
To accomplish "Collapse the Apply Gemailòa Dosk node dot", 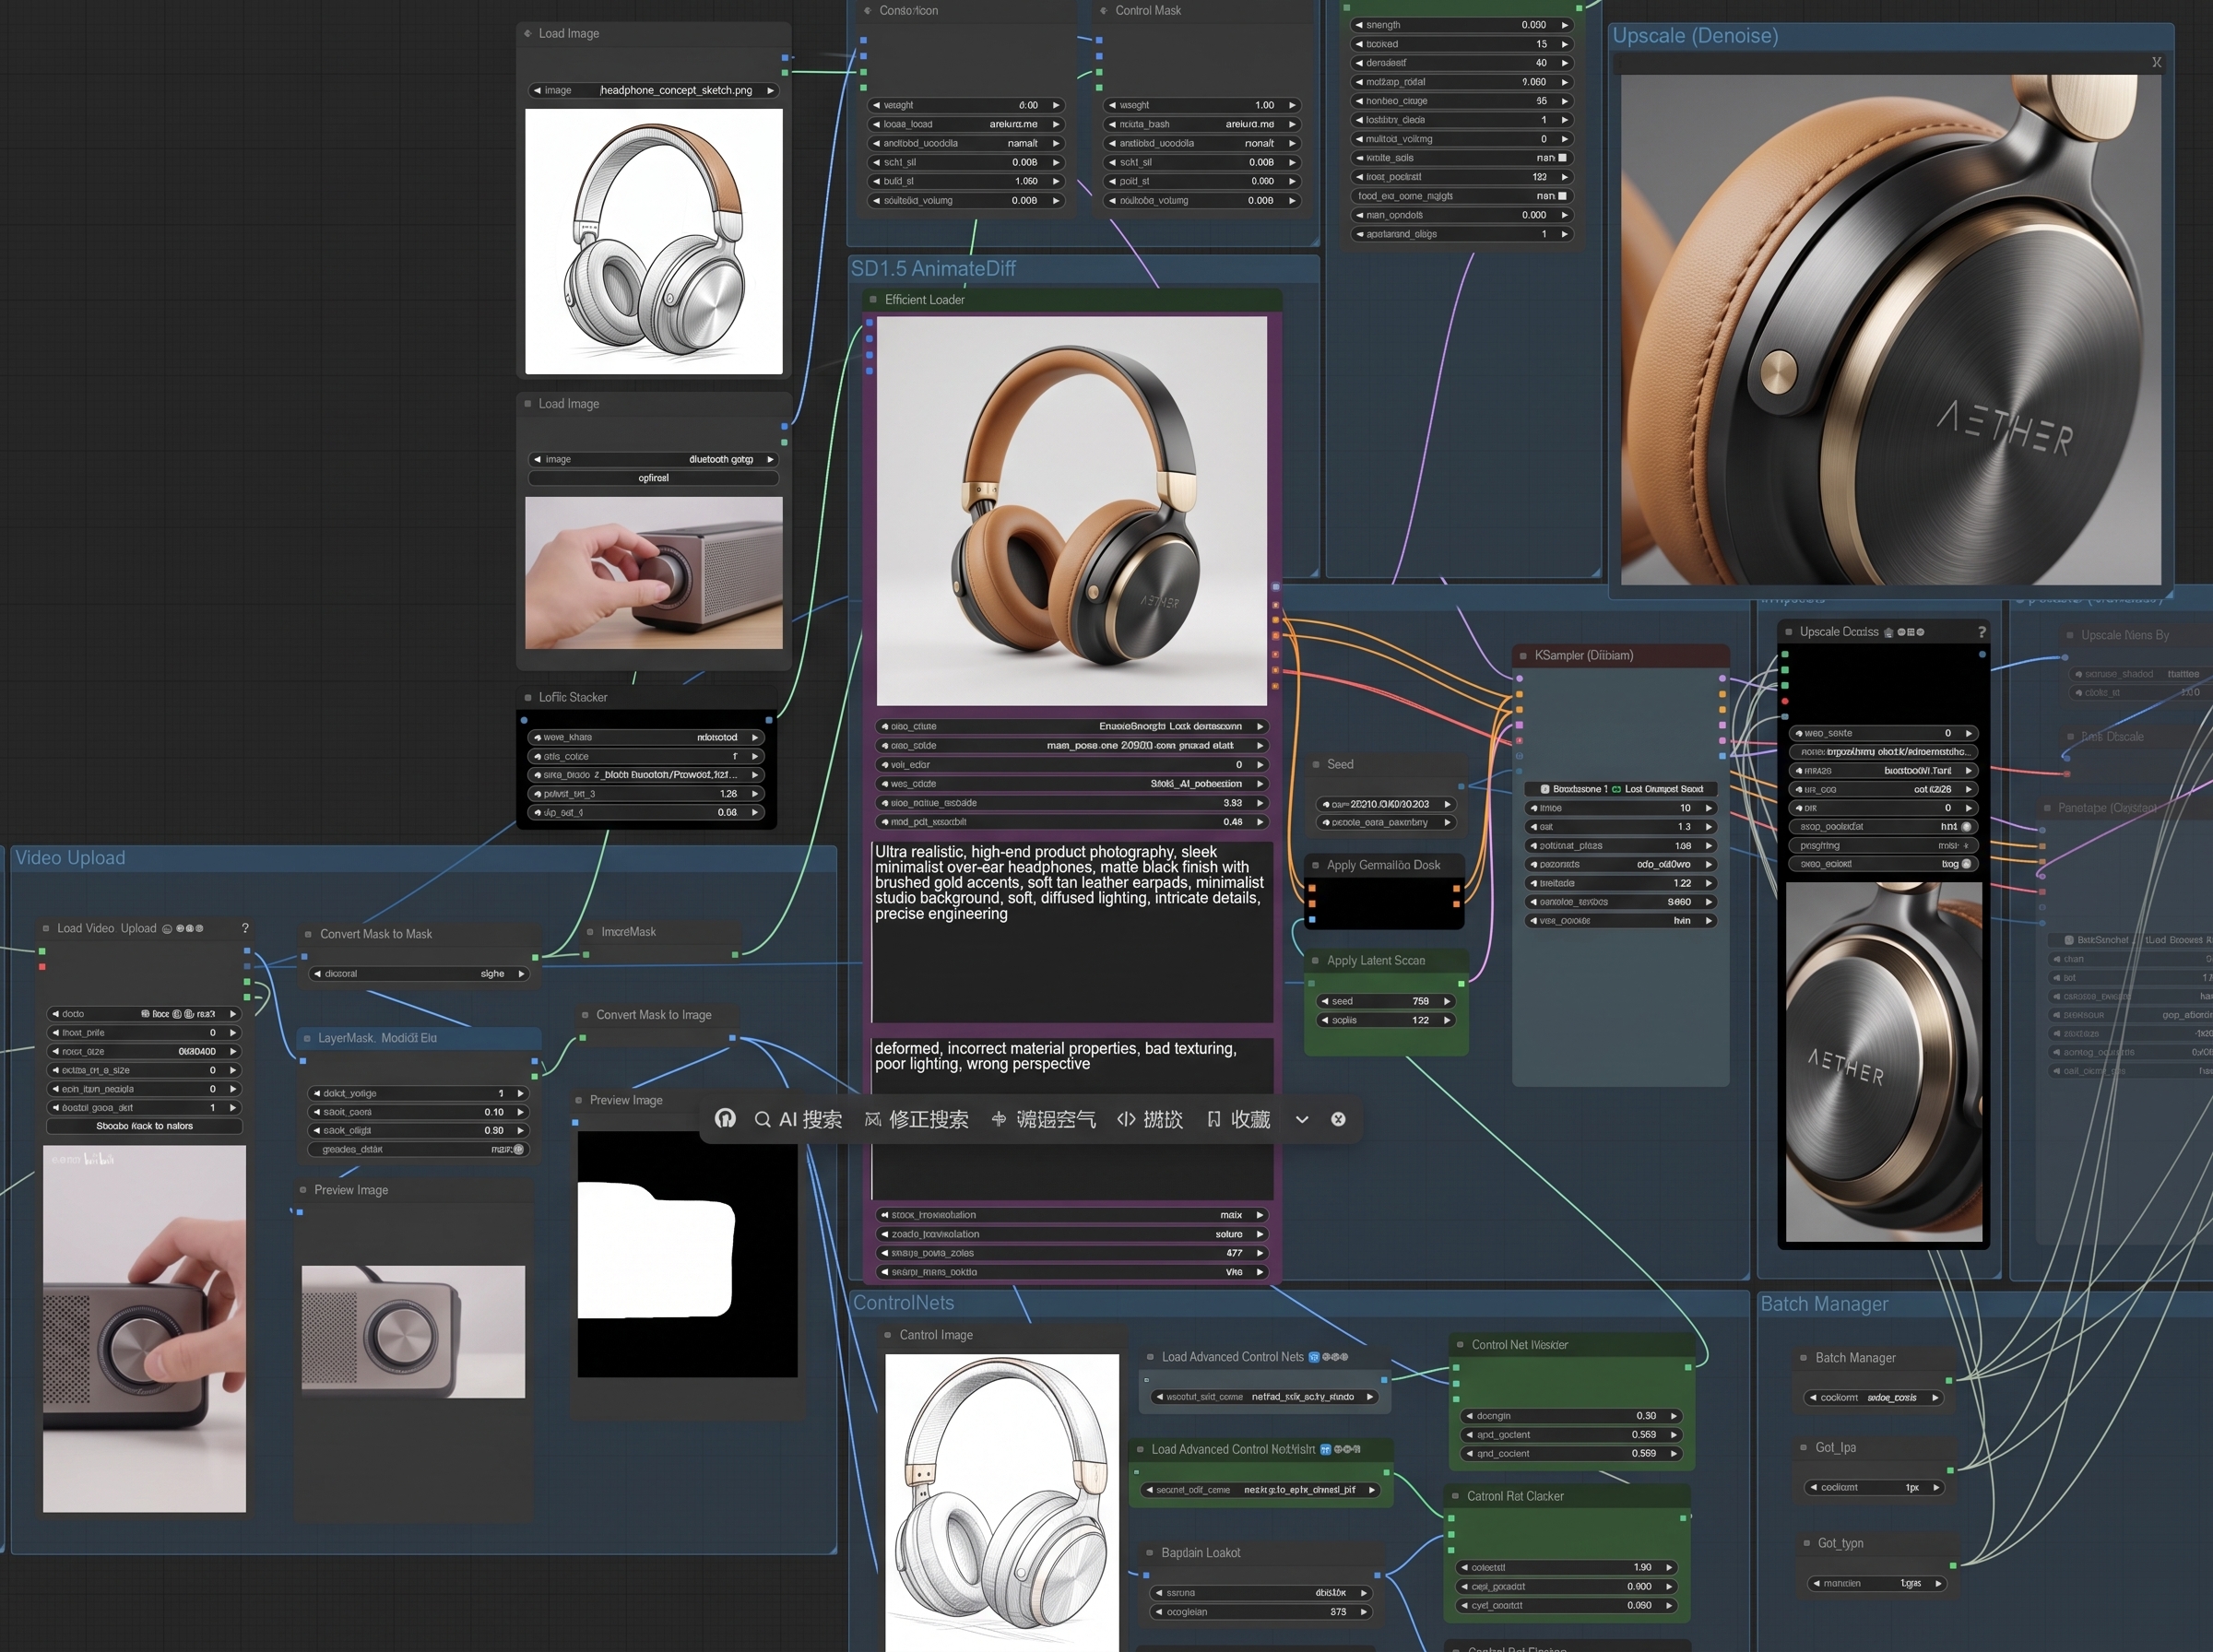I will coord(1315,865).
